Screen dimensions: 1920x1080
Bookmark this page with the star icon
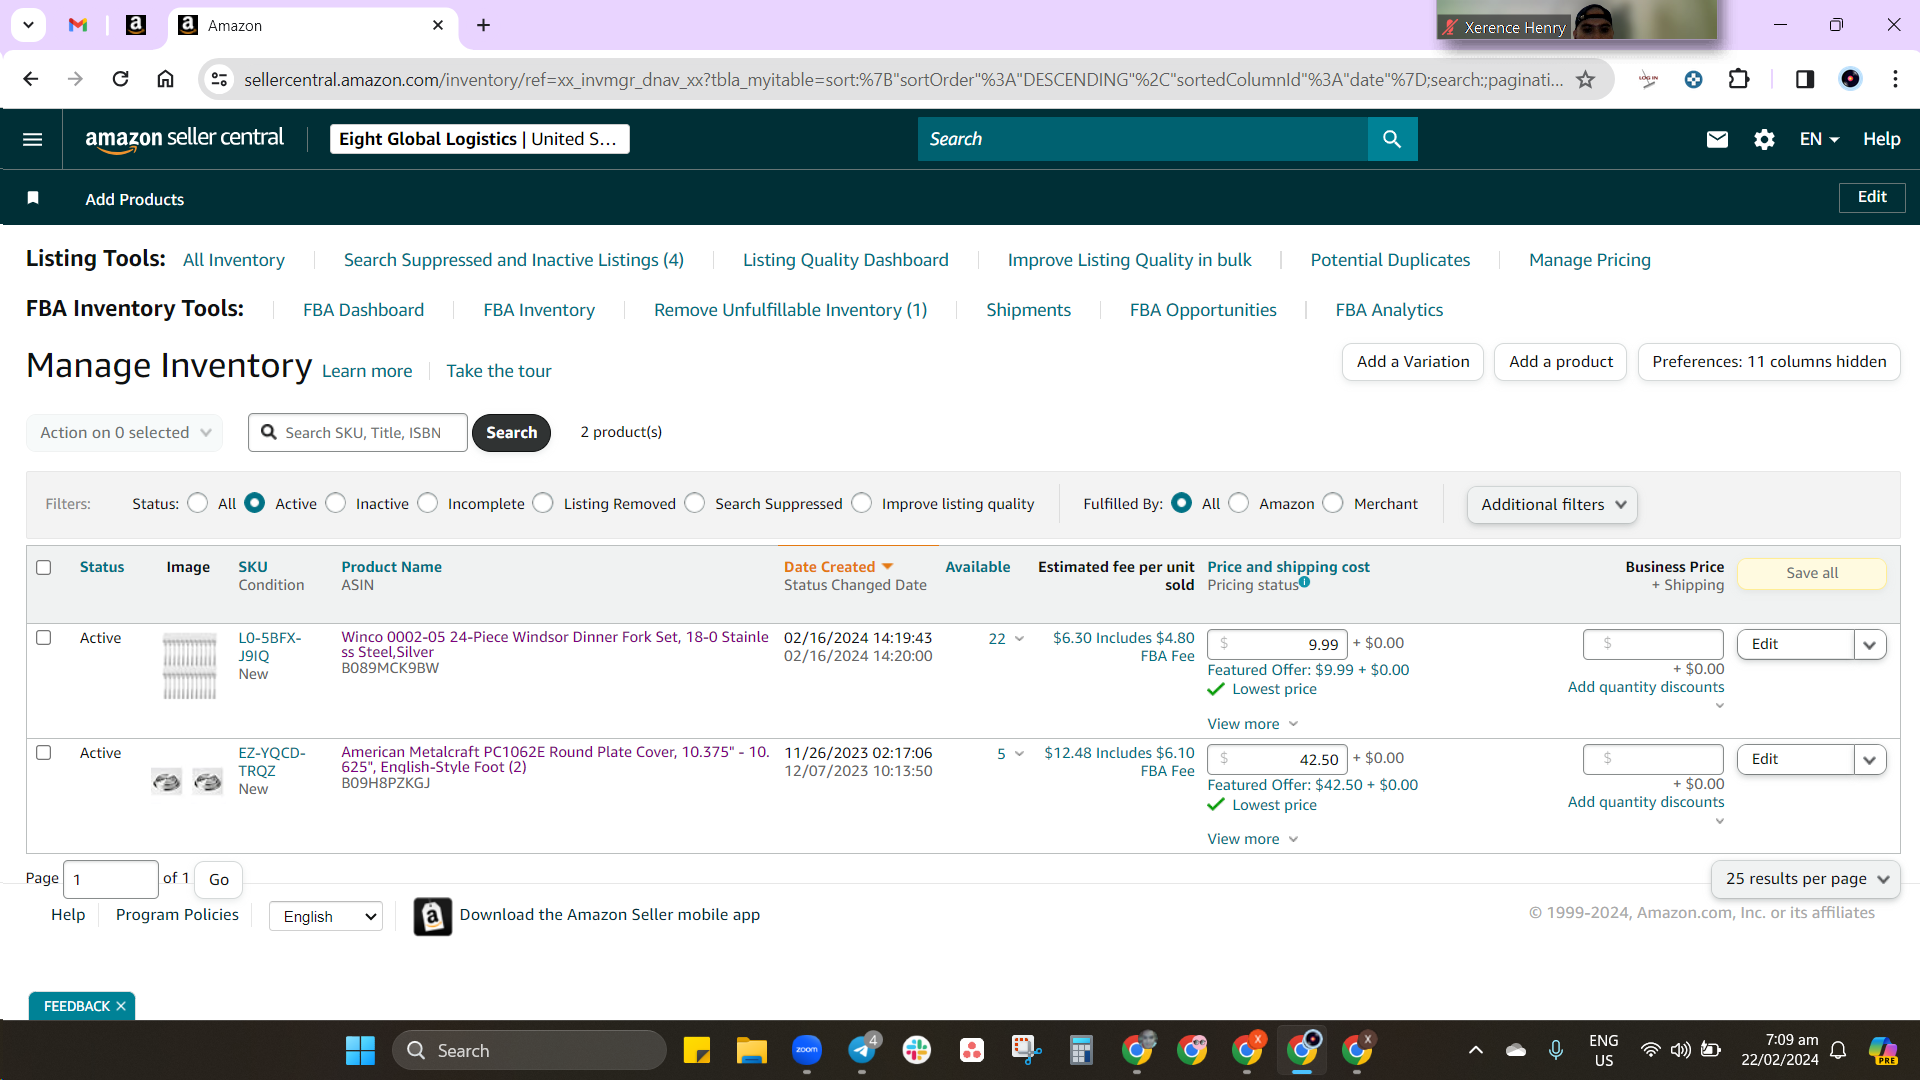pyautogui.click(x=1585, y=79)
